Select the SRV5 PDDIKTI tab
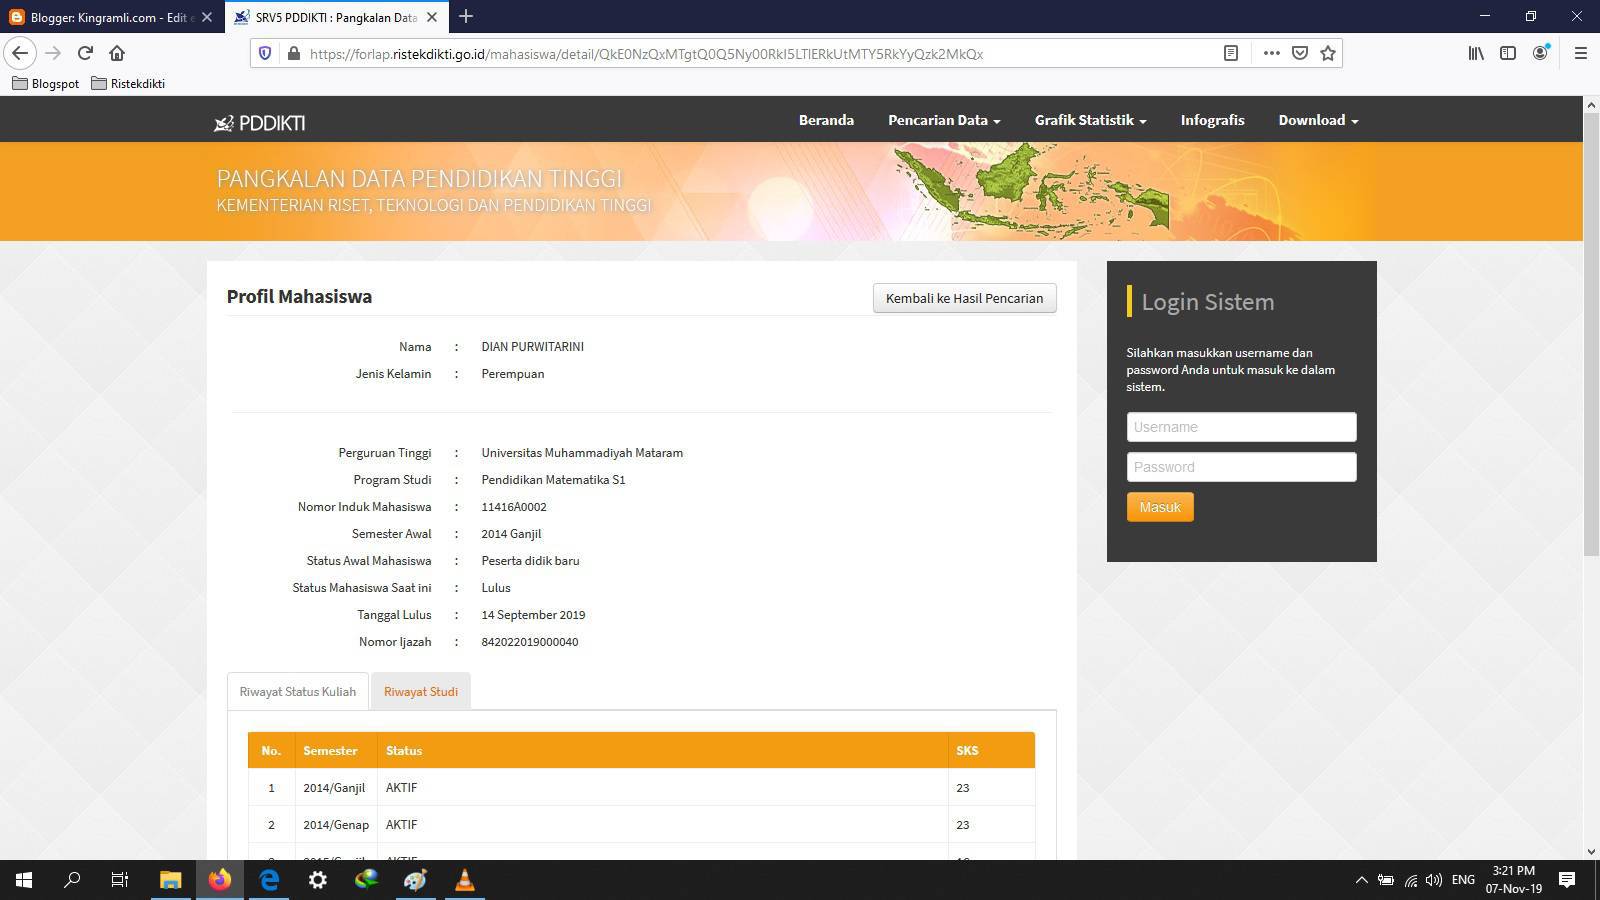 [337, 17]
